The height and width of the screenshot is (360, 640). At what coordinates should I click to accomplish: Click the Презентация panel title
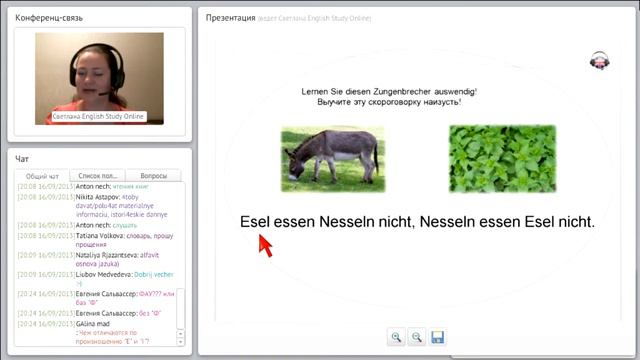(230, 18)
